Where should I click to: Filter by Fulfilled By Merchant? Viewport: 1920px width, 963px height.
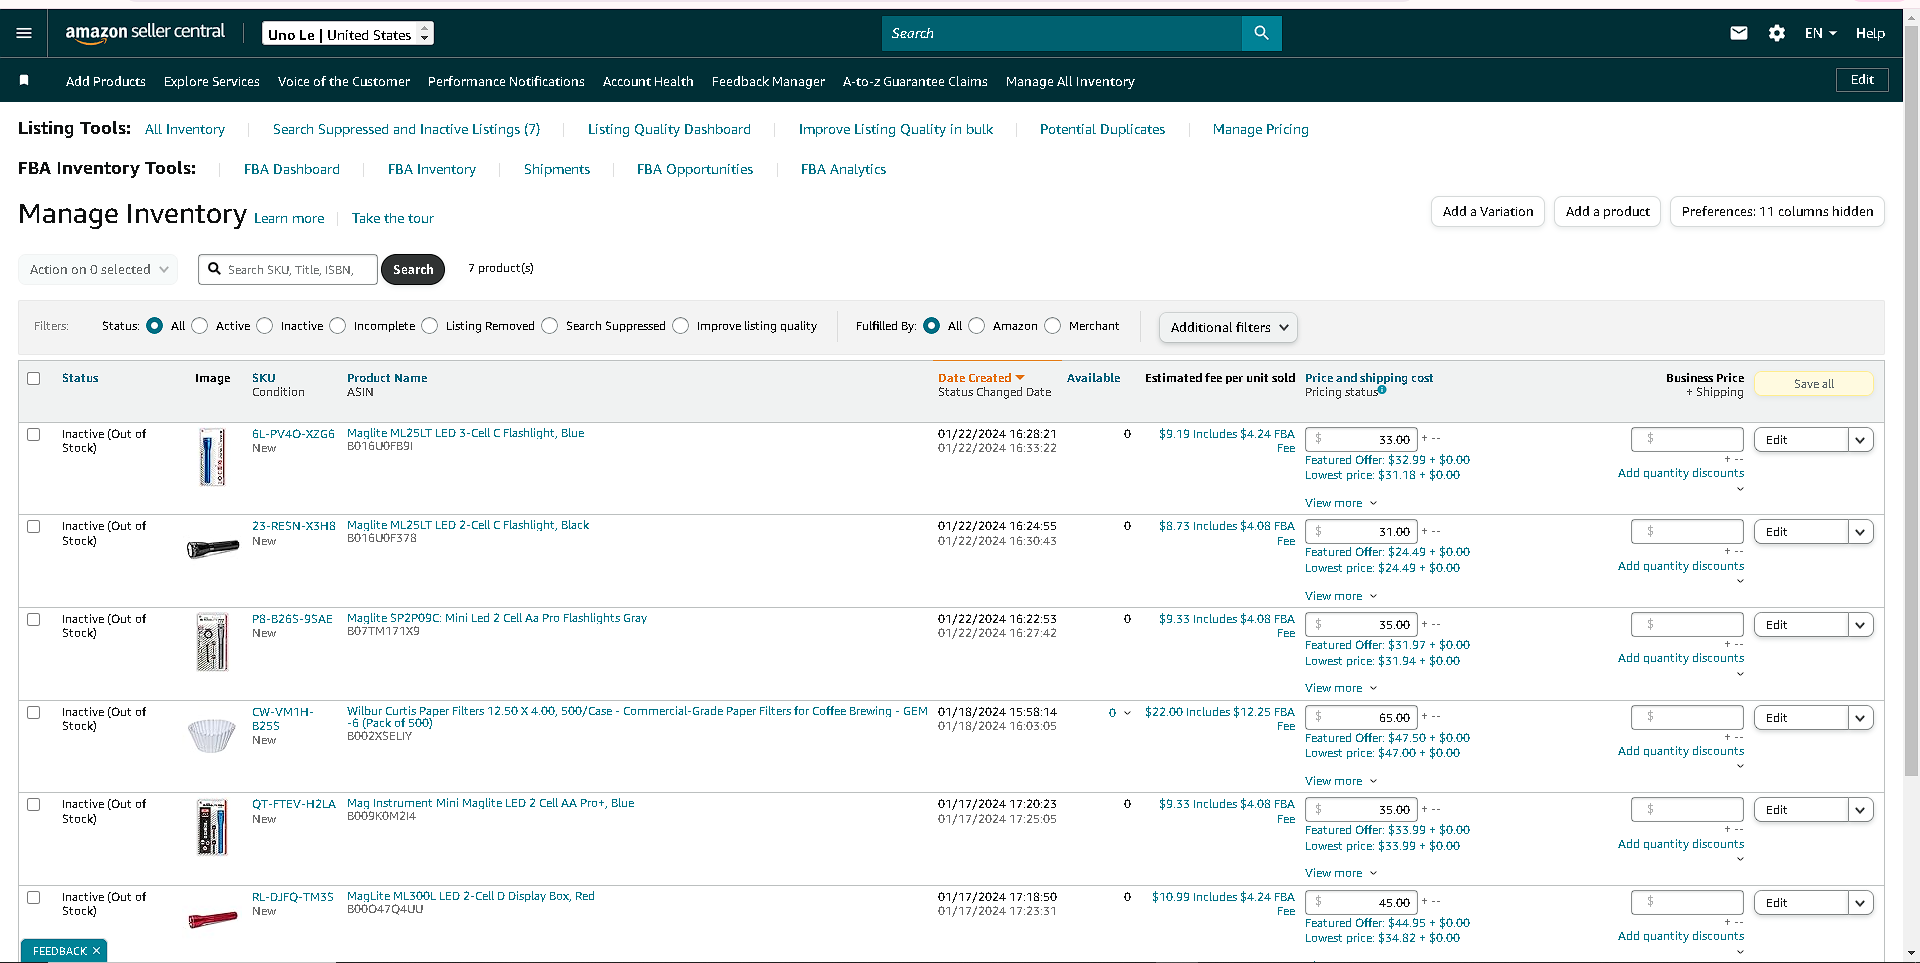[1053, 326]
